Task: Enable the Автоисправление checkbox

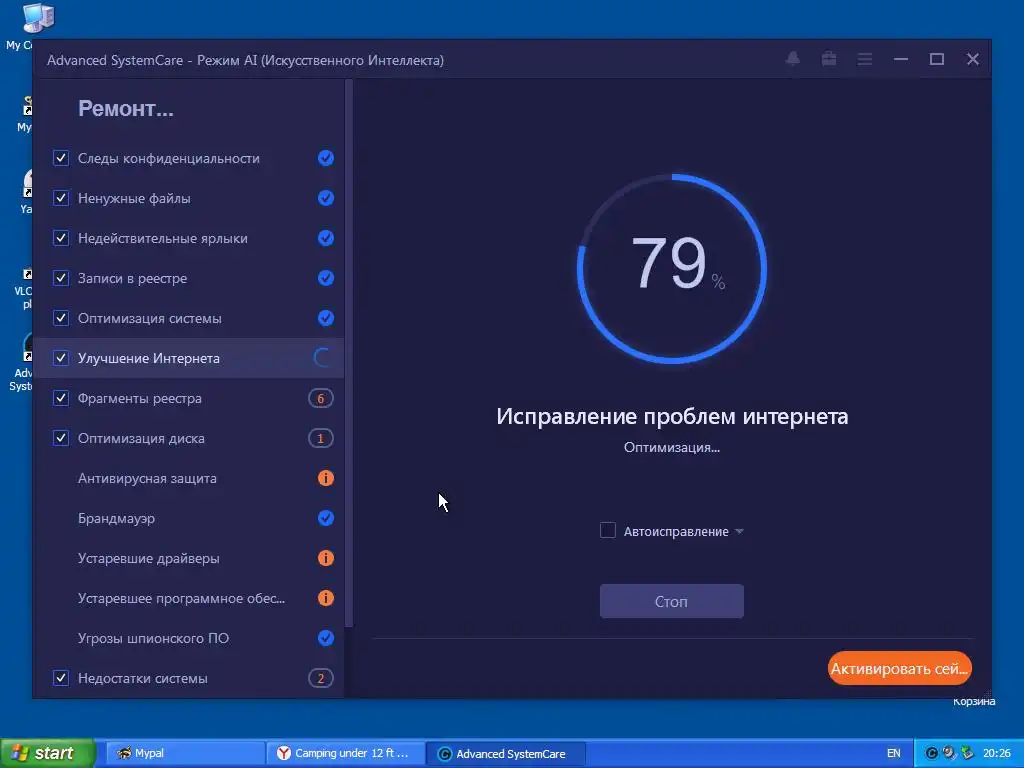Action: tap(608, 530)
